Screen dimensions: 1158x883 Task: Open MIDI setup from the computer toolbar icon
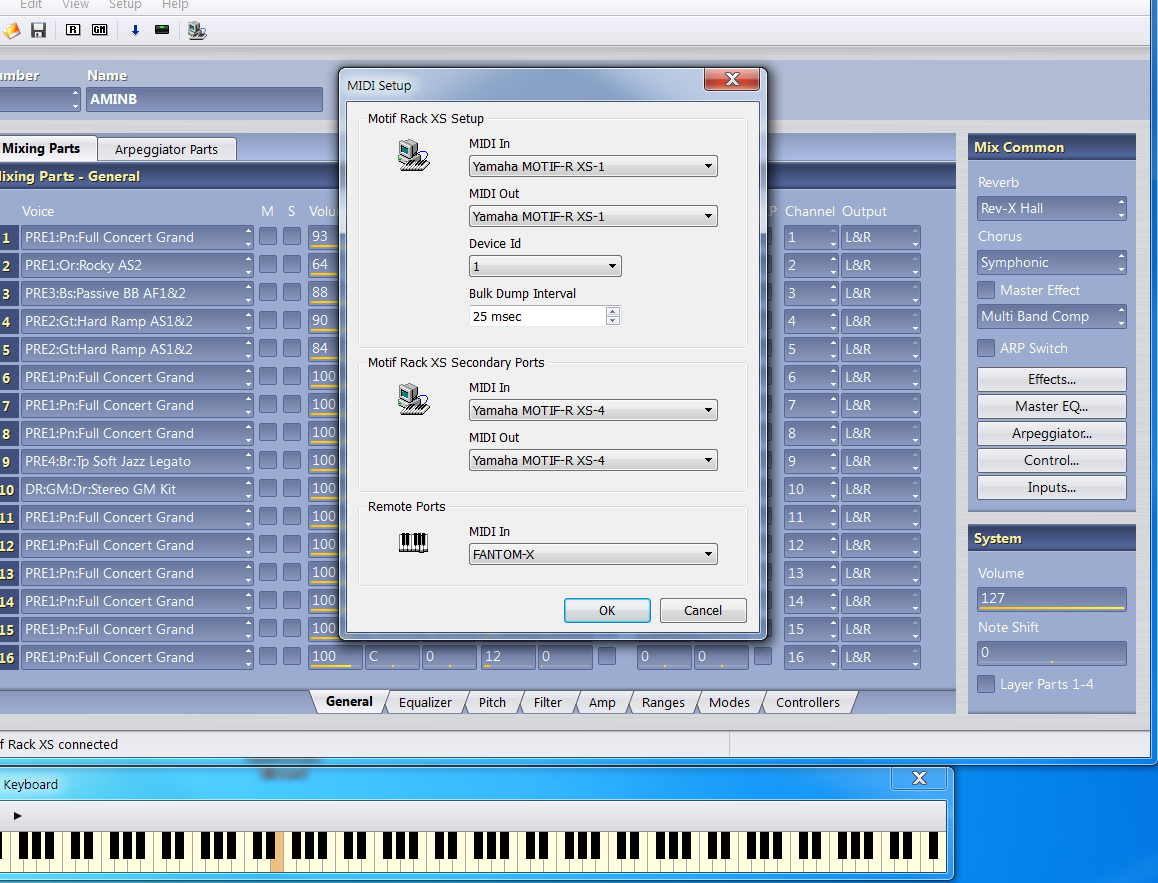pyautogui.click(x=196, y=30)
